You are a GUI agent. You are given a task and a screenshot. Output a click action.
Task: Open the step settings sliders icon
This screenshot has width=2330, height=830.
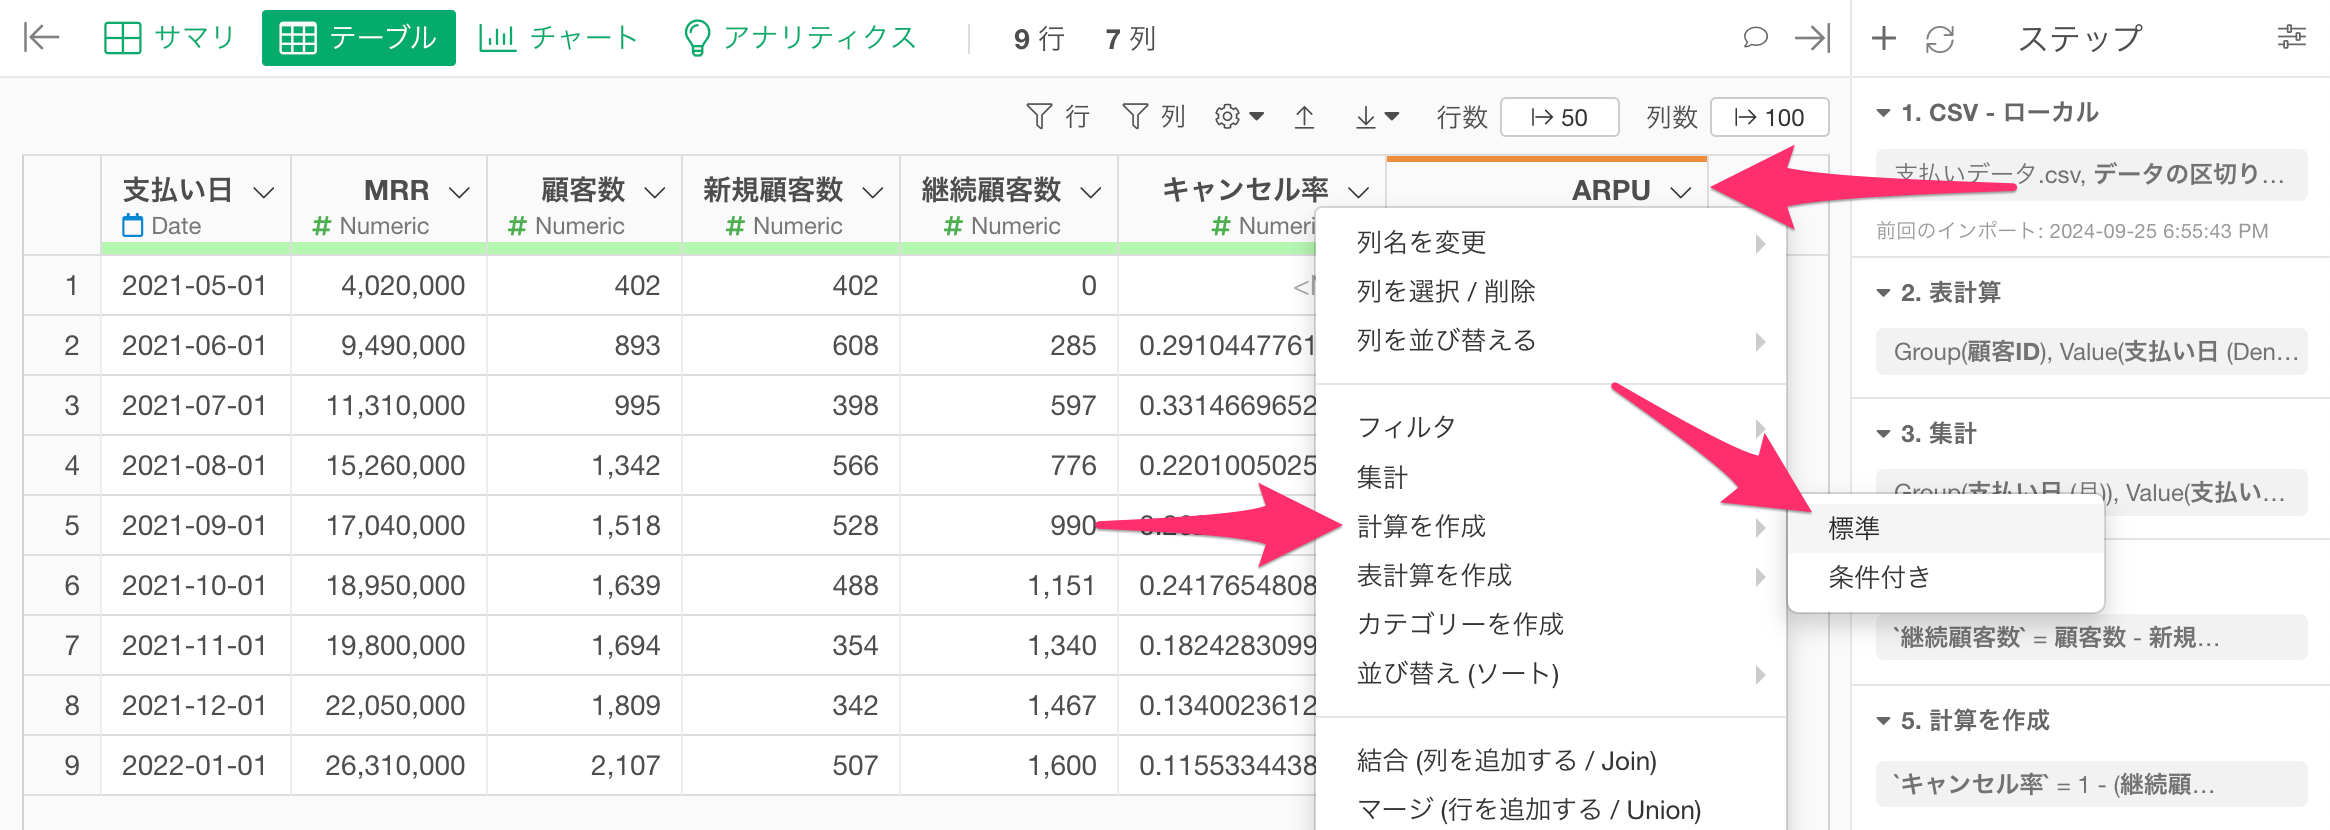coord(2291,38)
